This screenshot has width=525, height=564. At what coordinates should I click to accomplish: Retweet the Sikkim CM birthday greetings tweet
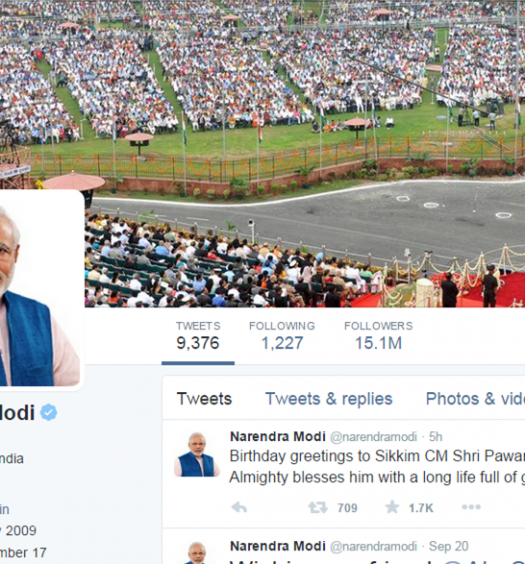(318, 508)
